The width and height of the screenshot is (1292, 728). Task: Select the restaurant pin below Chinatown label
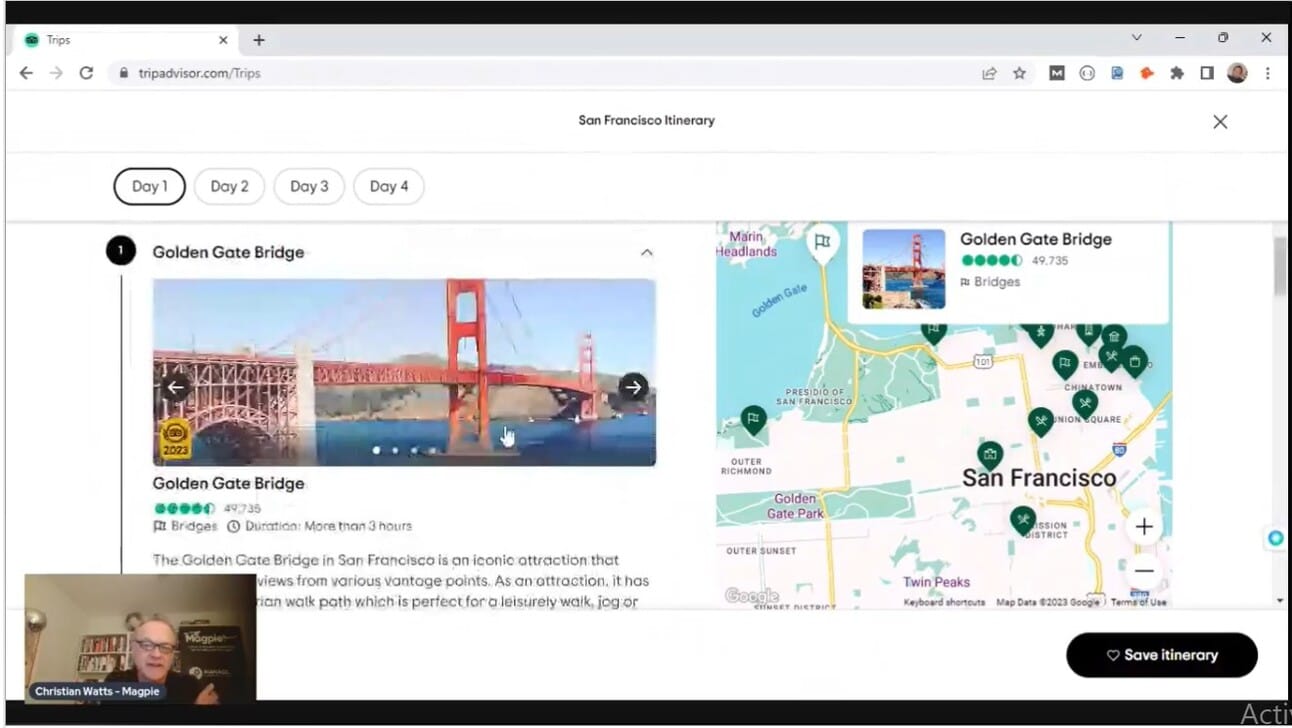pyautogui.click(x=1085, y=404)
